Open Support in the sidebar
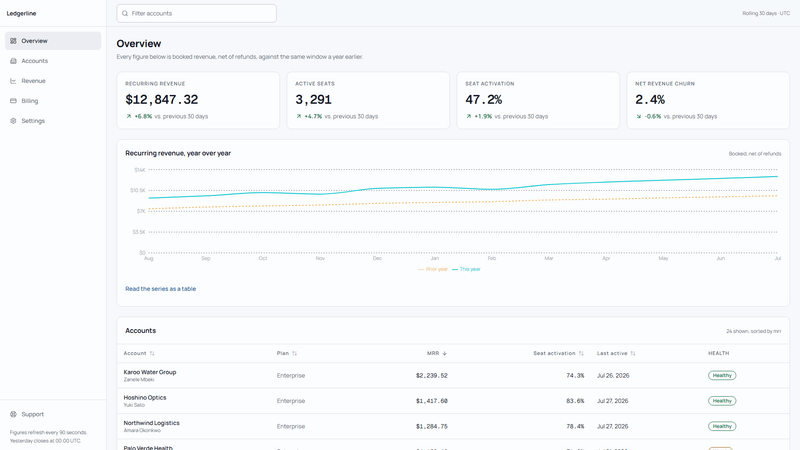This screenshot has height=450, width=800. [x=53, y=414]
